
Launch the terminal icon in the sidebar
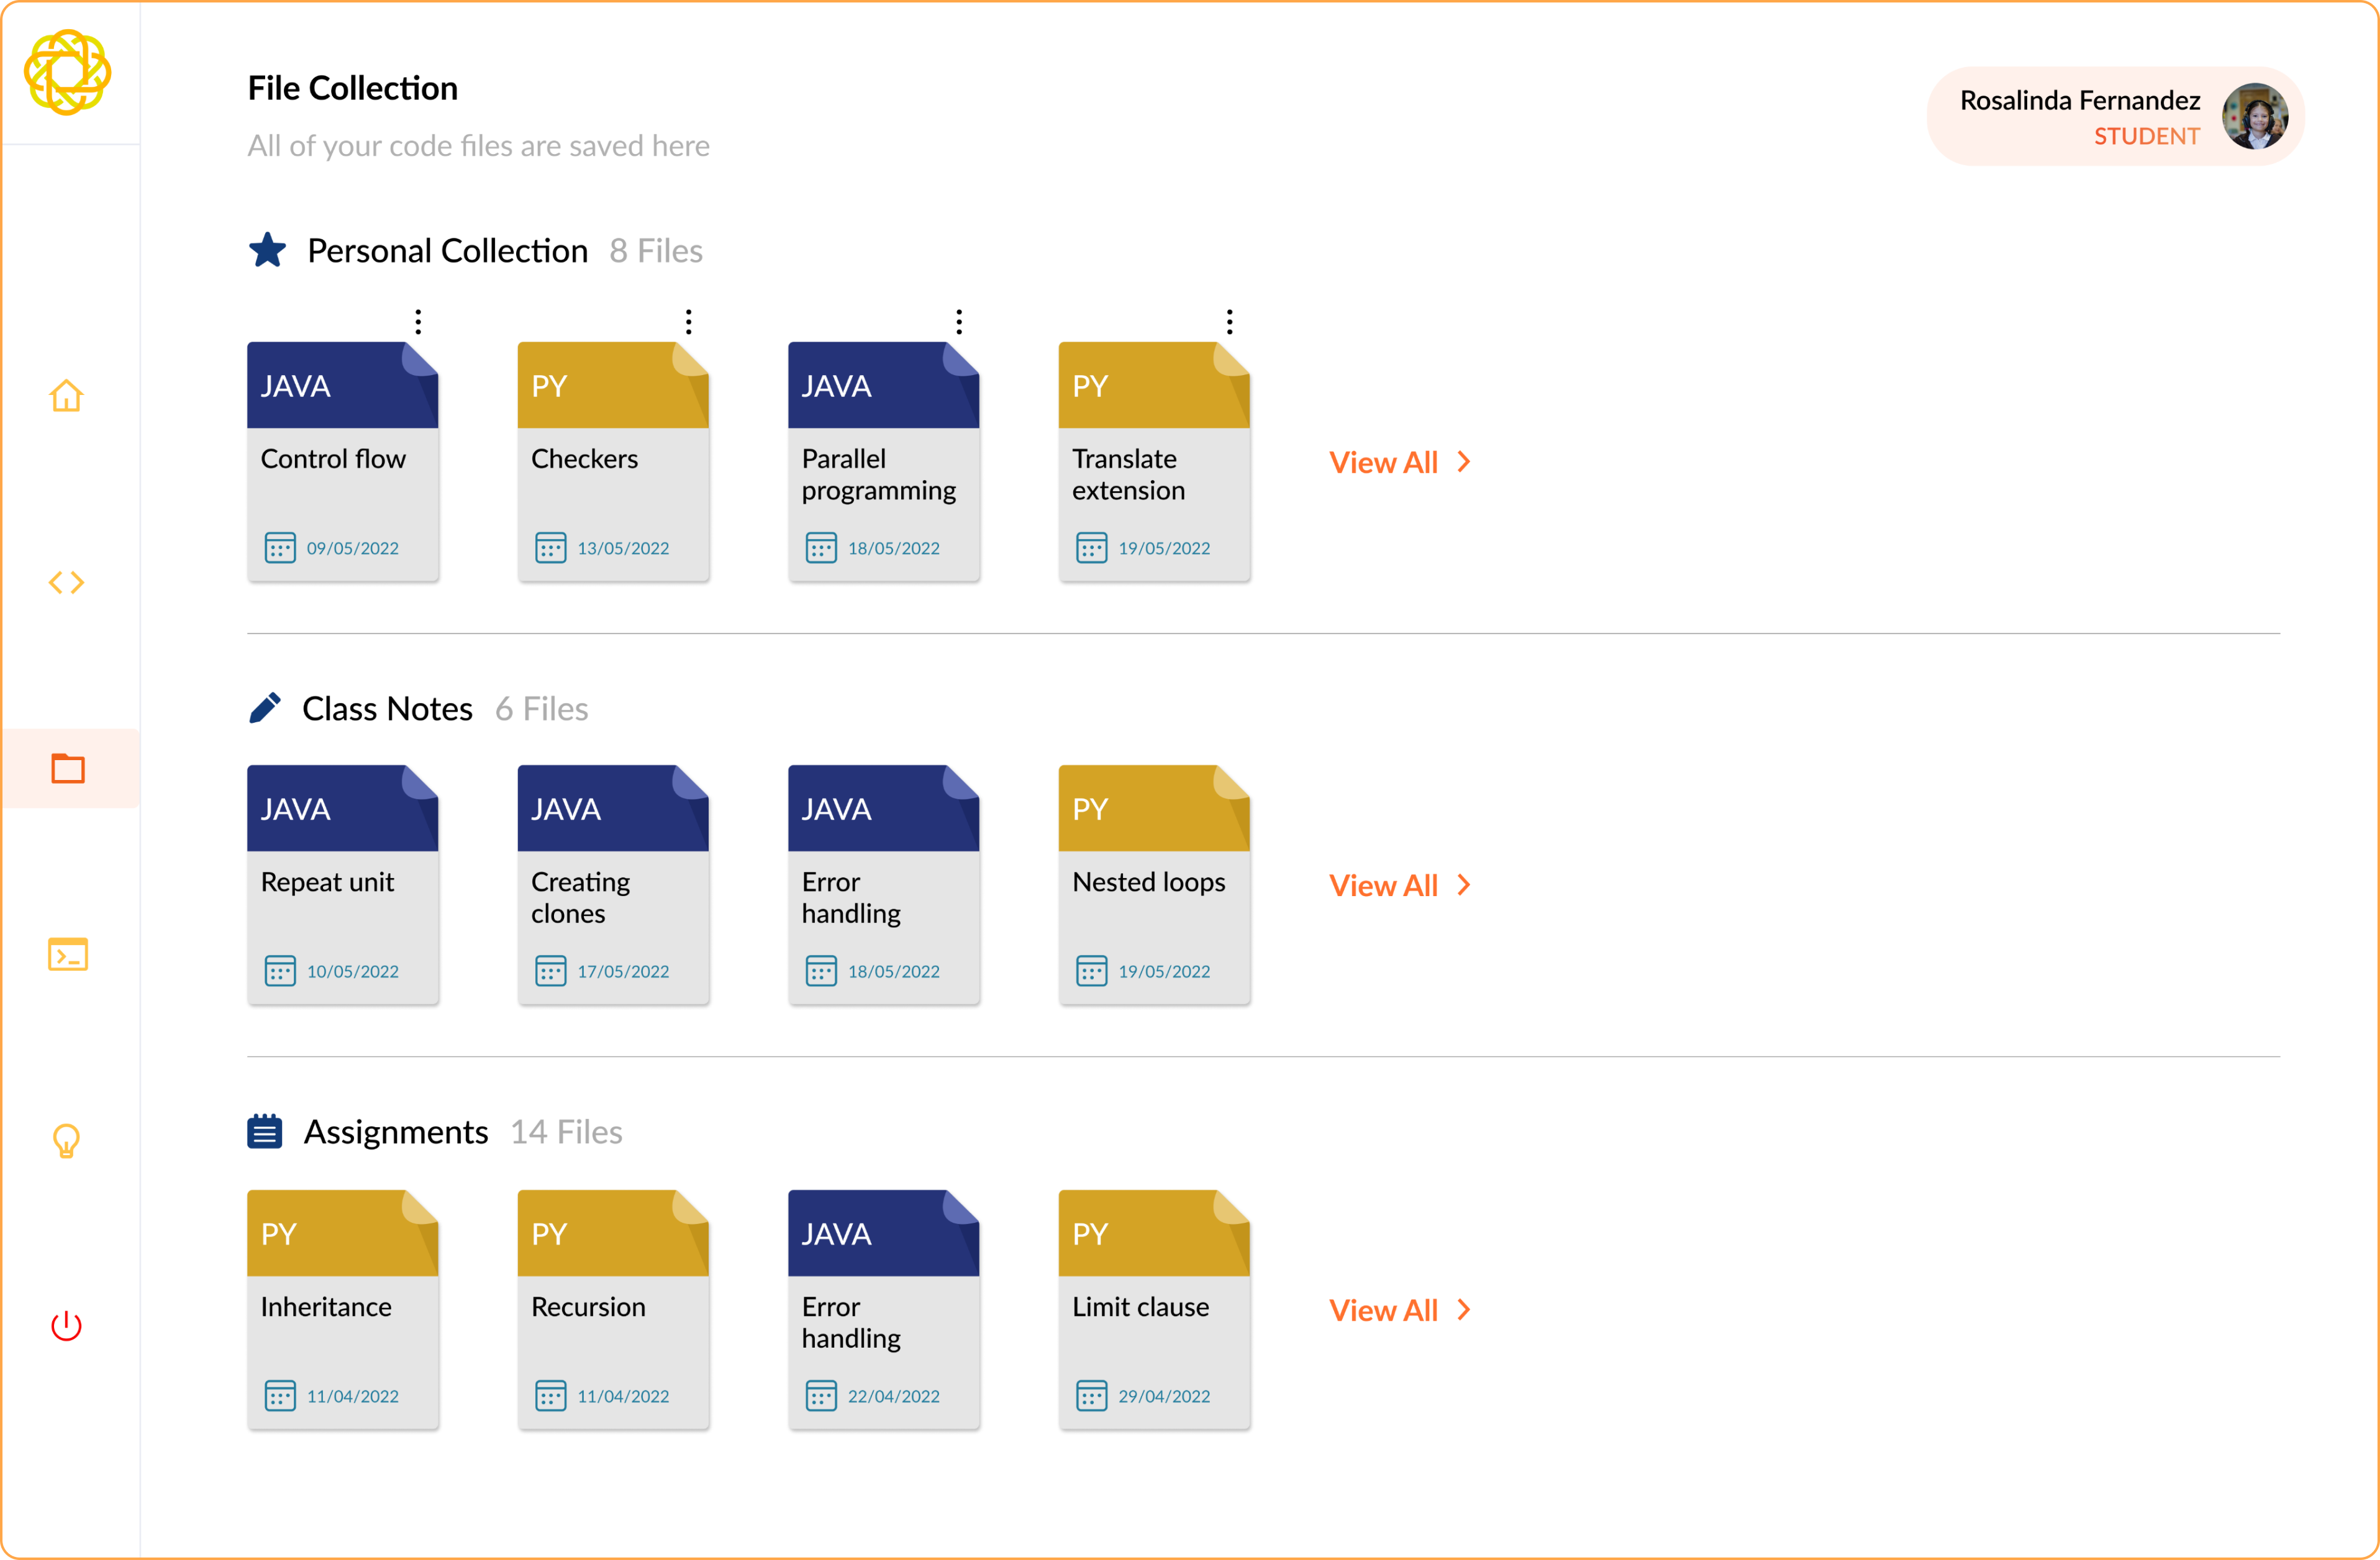pyautogui.click(x=66, y=955)
